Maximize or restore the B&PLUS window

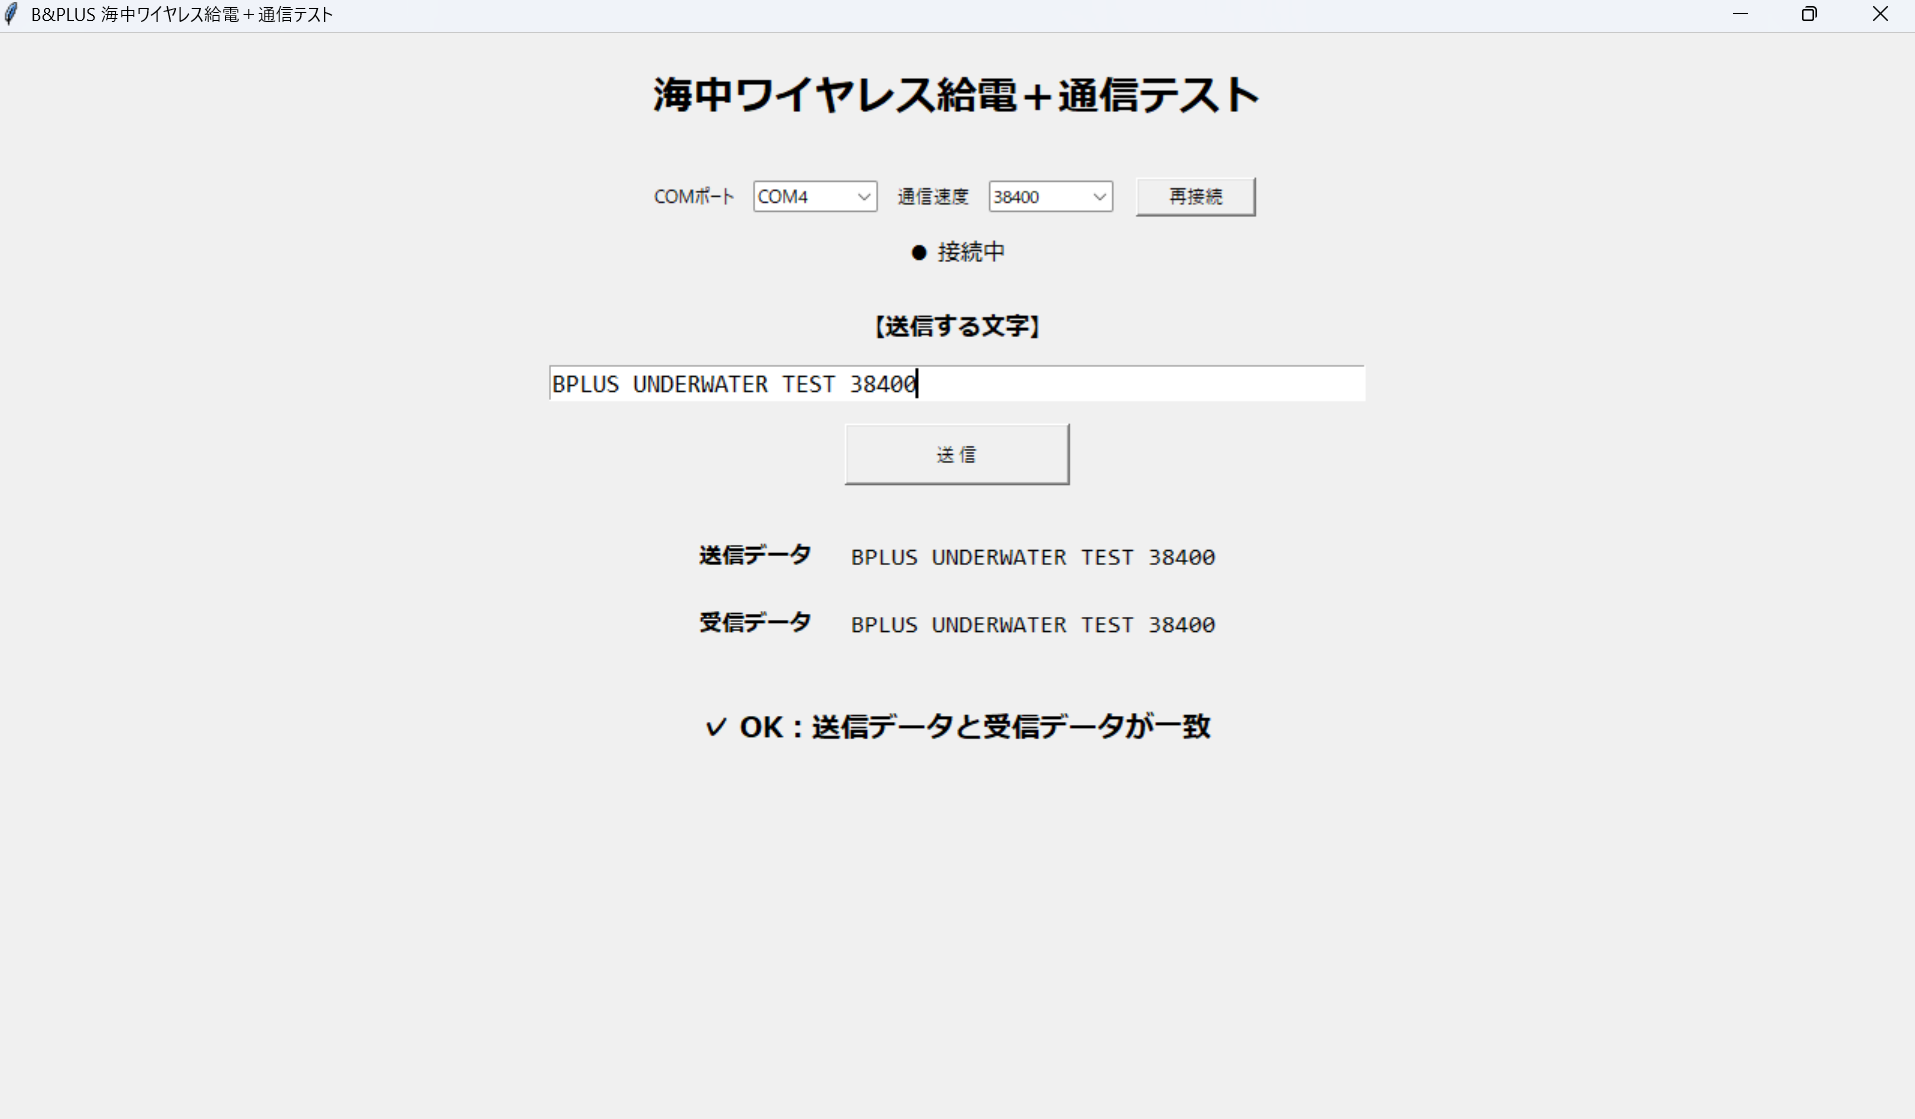coord(1809,14)
